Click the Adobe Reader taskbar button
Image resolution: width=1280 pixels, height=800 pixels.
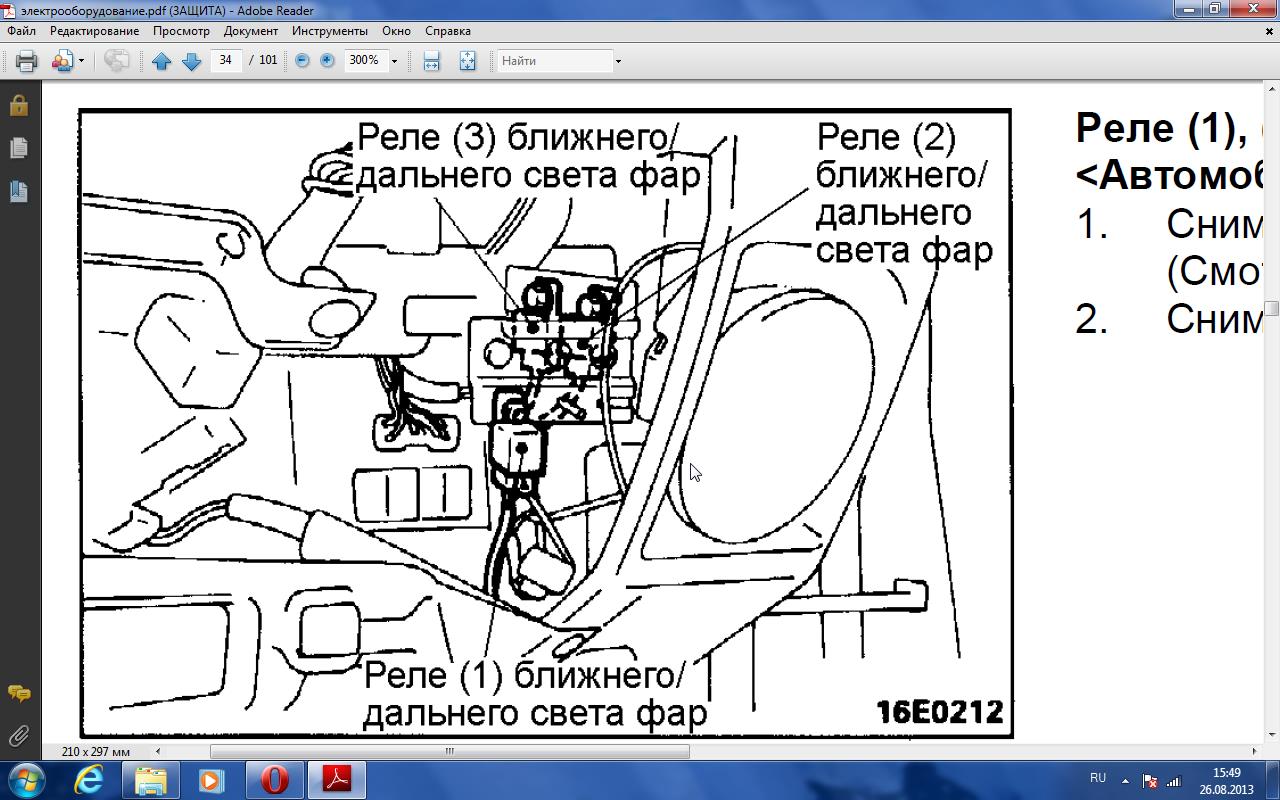click(336, 780)
